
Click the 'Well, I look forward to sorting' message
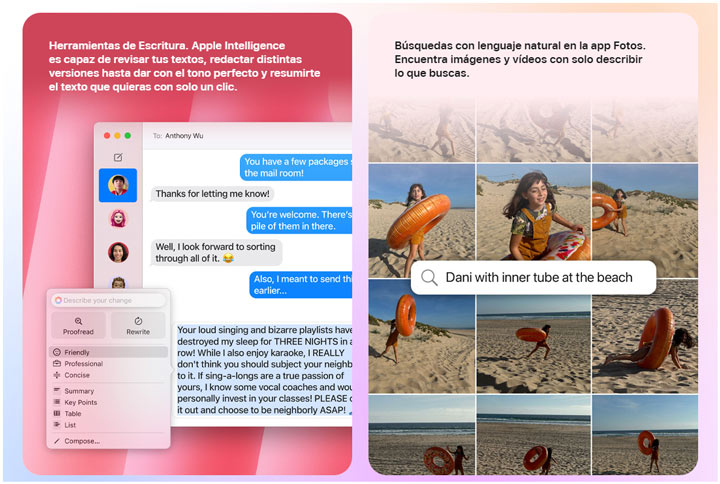pos(216,252)
